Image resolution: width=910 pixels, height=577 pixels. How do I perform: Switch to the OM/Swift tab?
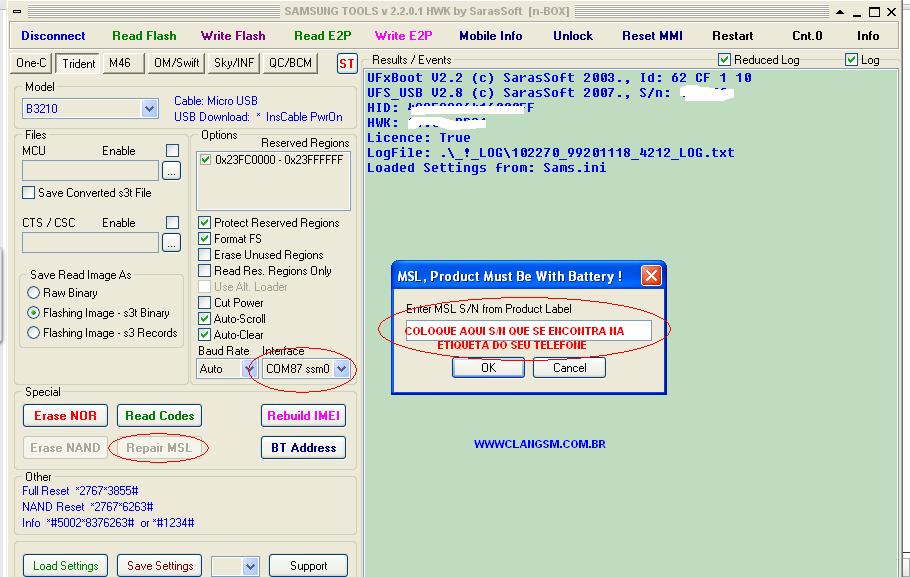pos(176,63)
